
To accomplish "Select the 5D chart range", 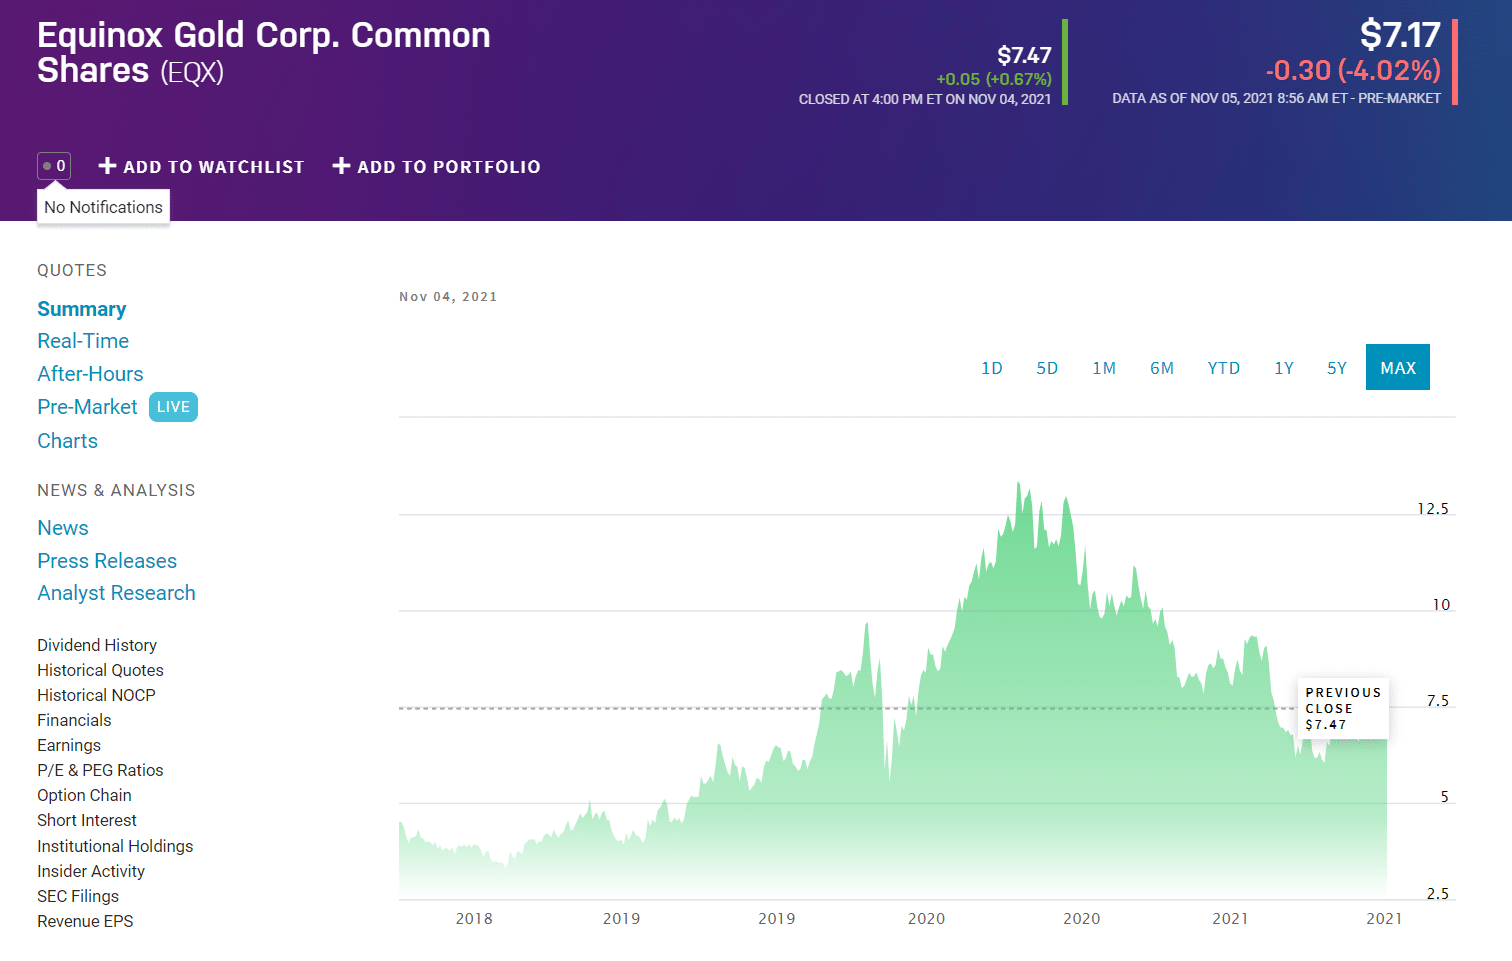I will pos(1047,368).
